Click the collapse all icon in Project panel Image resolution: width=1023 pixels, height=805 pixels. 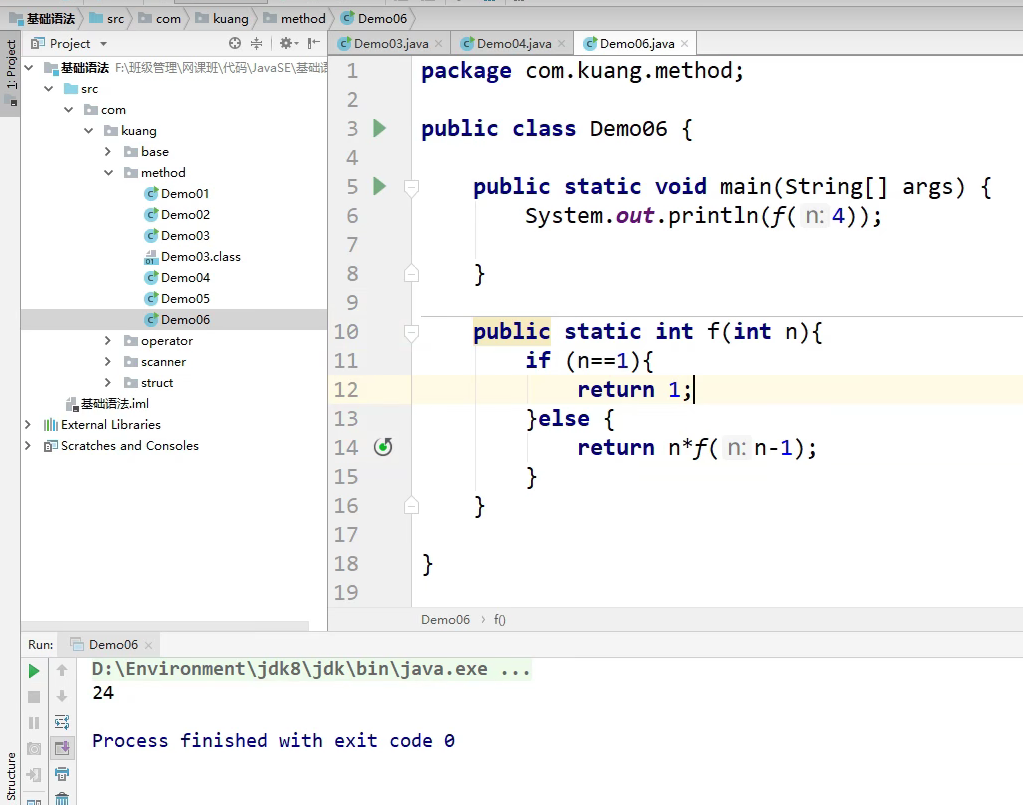pos(256,43)
